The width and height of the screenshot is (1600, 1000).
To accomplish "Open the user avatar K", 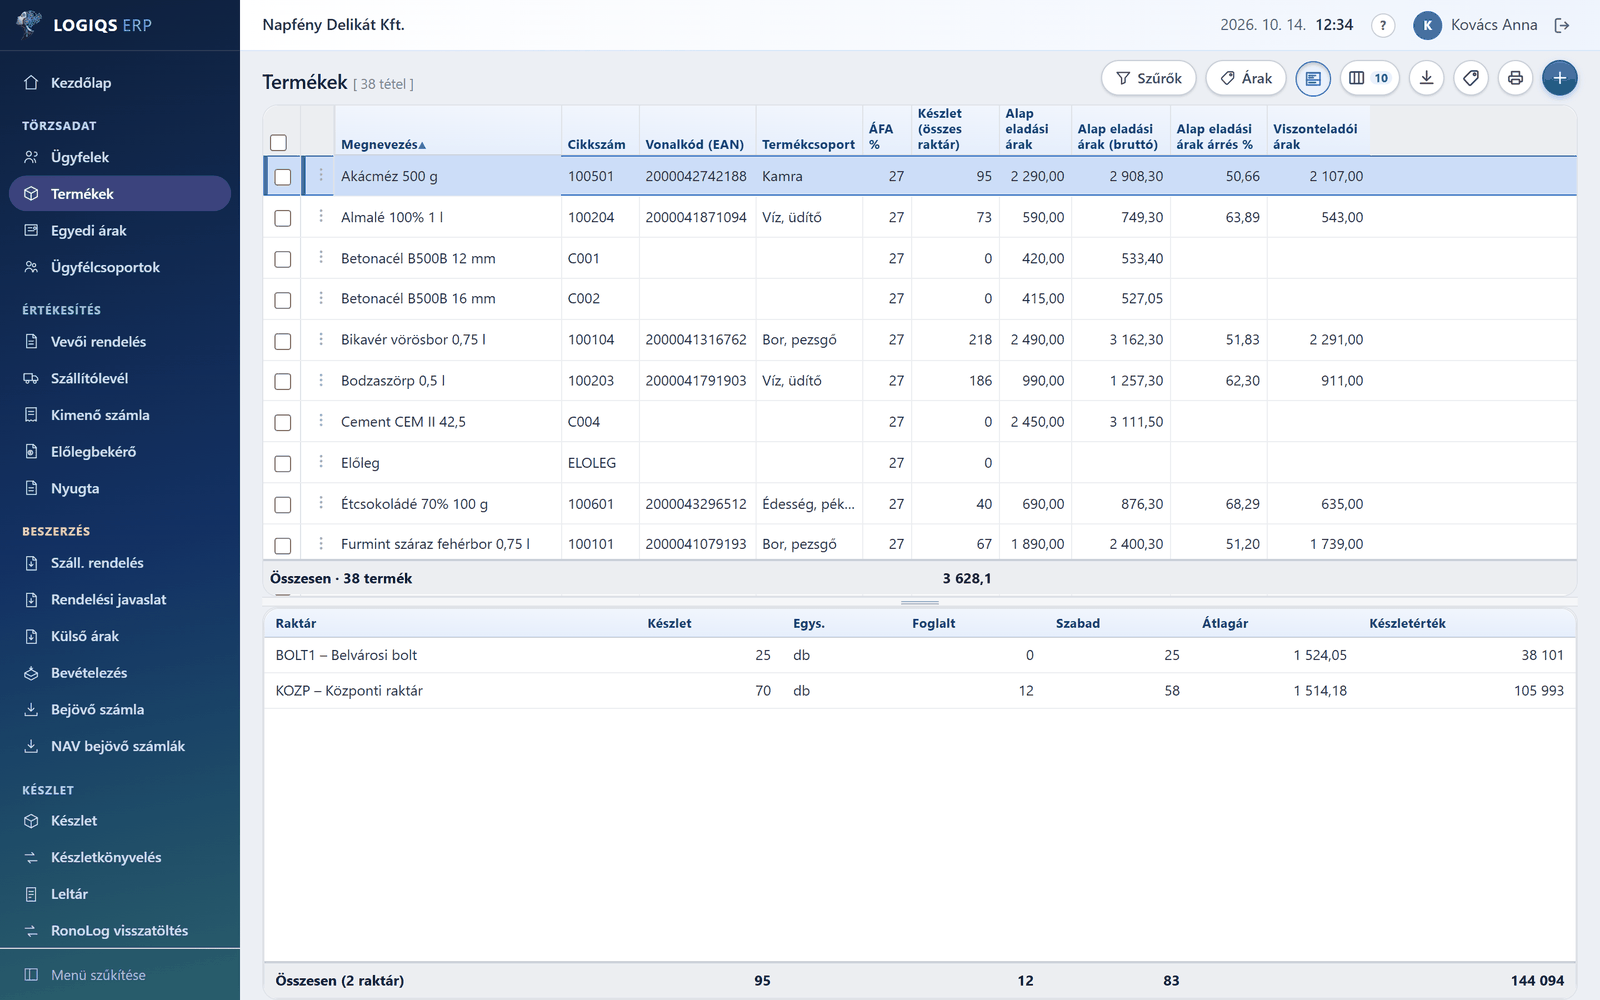I will point(1427,26).
